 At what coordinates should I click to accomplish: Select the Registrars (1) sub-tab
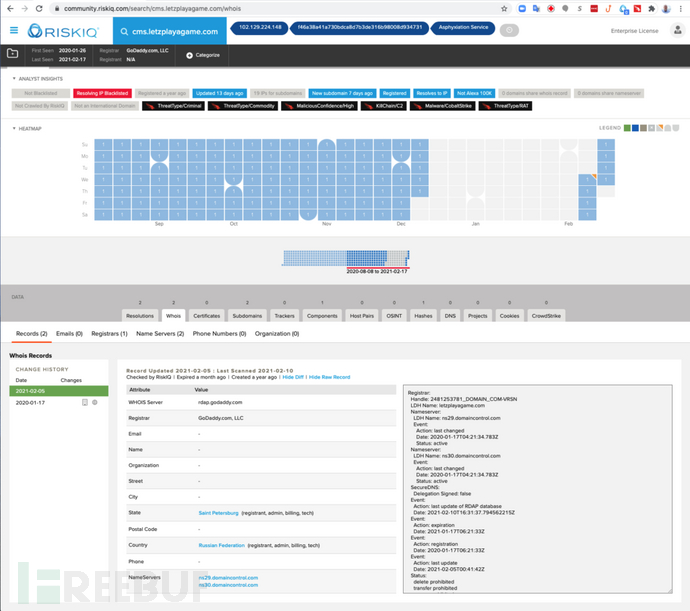pos(109,334)
